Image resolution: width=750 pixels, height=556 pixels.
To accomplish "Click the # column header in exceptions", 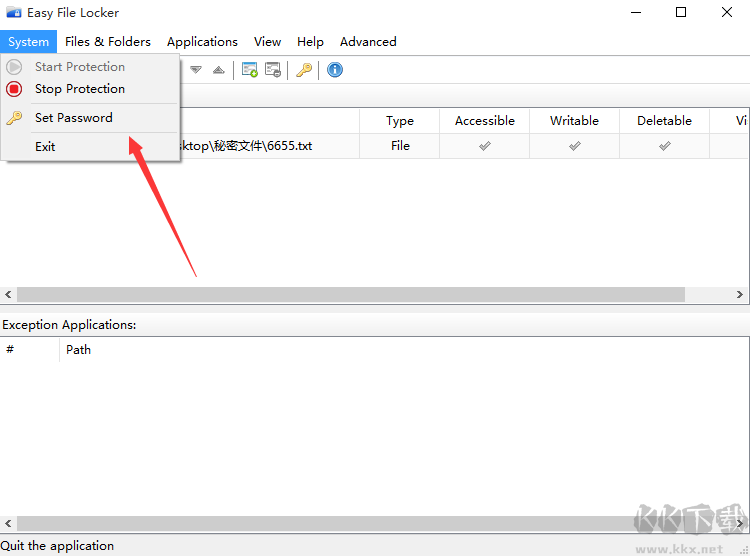I will tap(30, 350).
